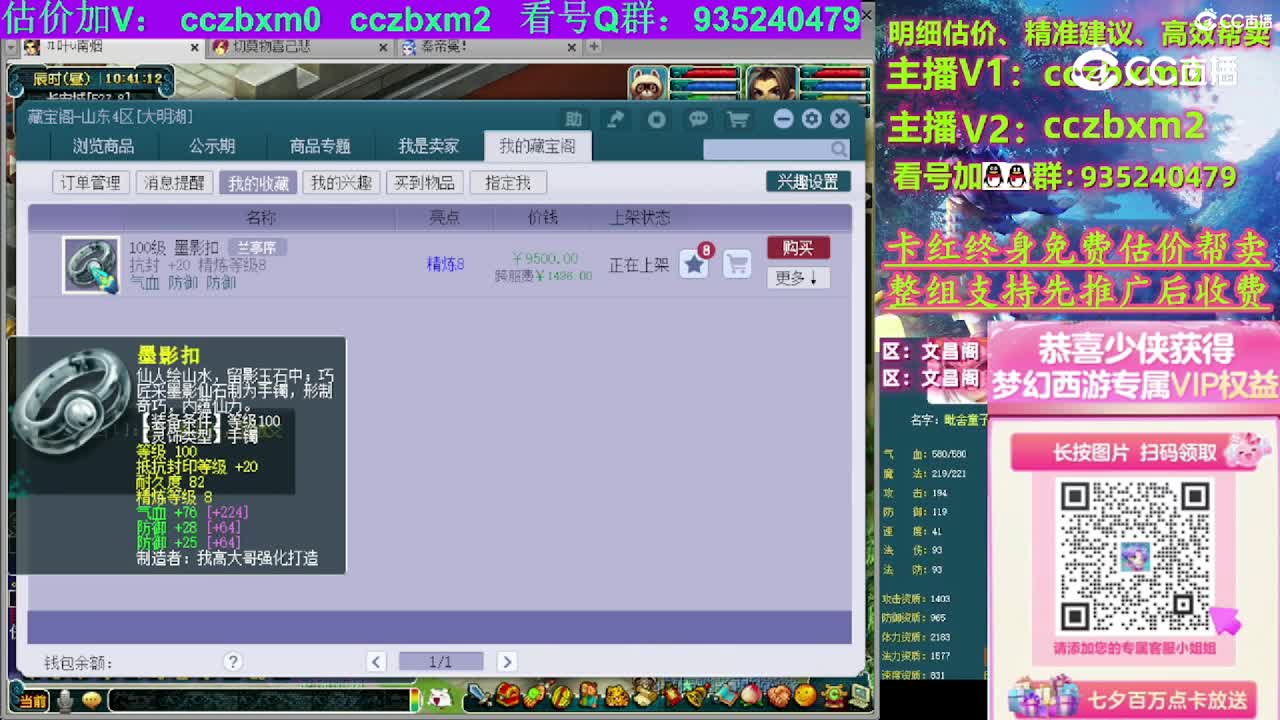This screenshot has height=720, width=1280.
Task: Click the red 购买 button
Action: (x=798, y=247)
